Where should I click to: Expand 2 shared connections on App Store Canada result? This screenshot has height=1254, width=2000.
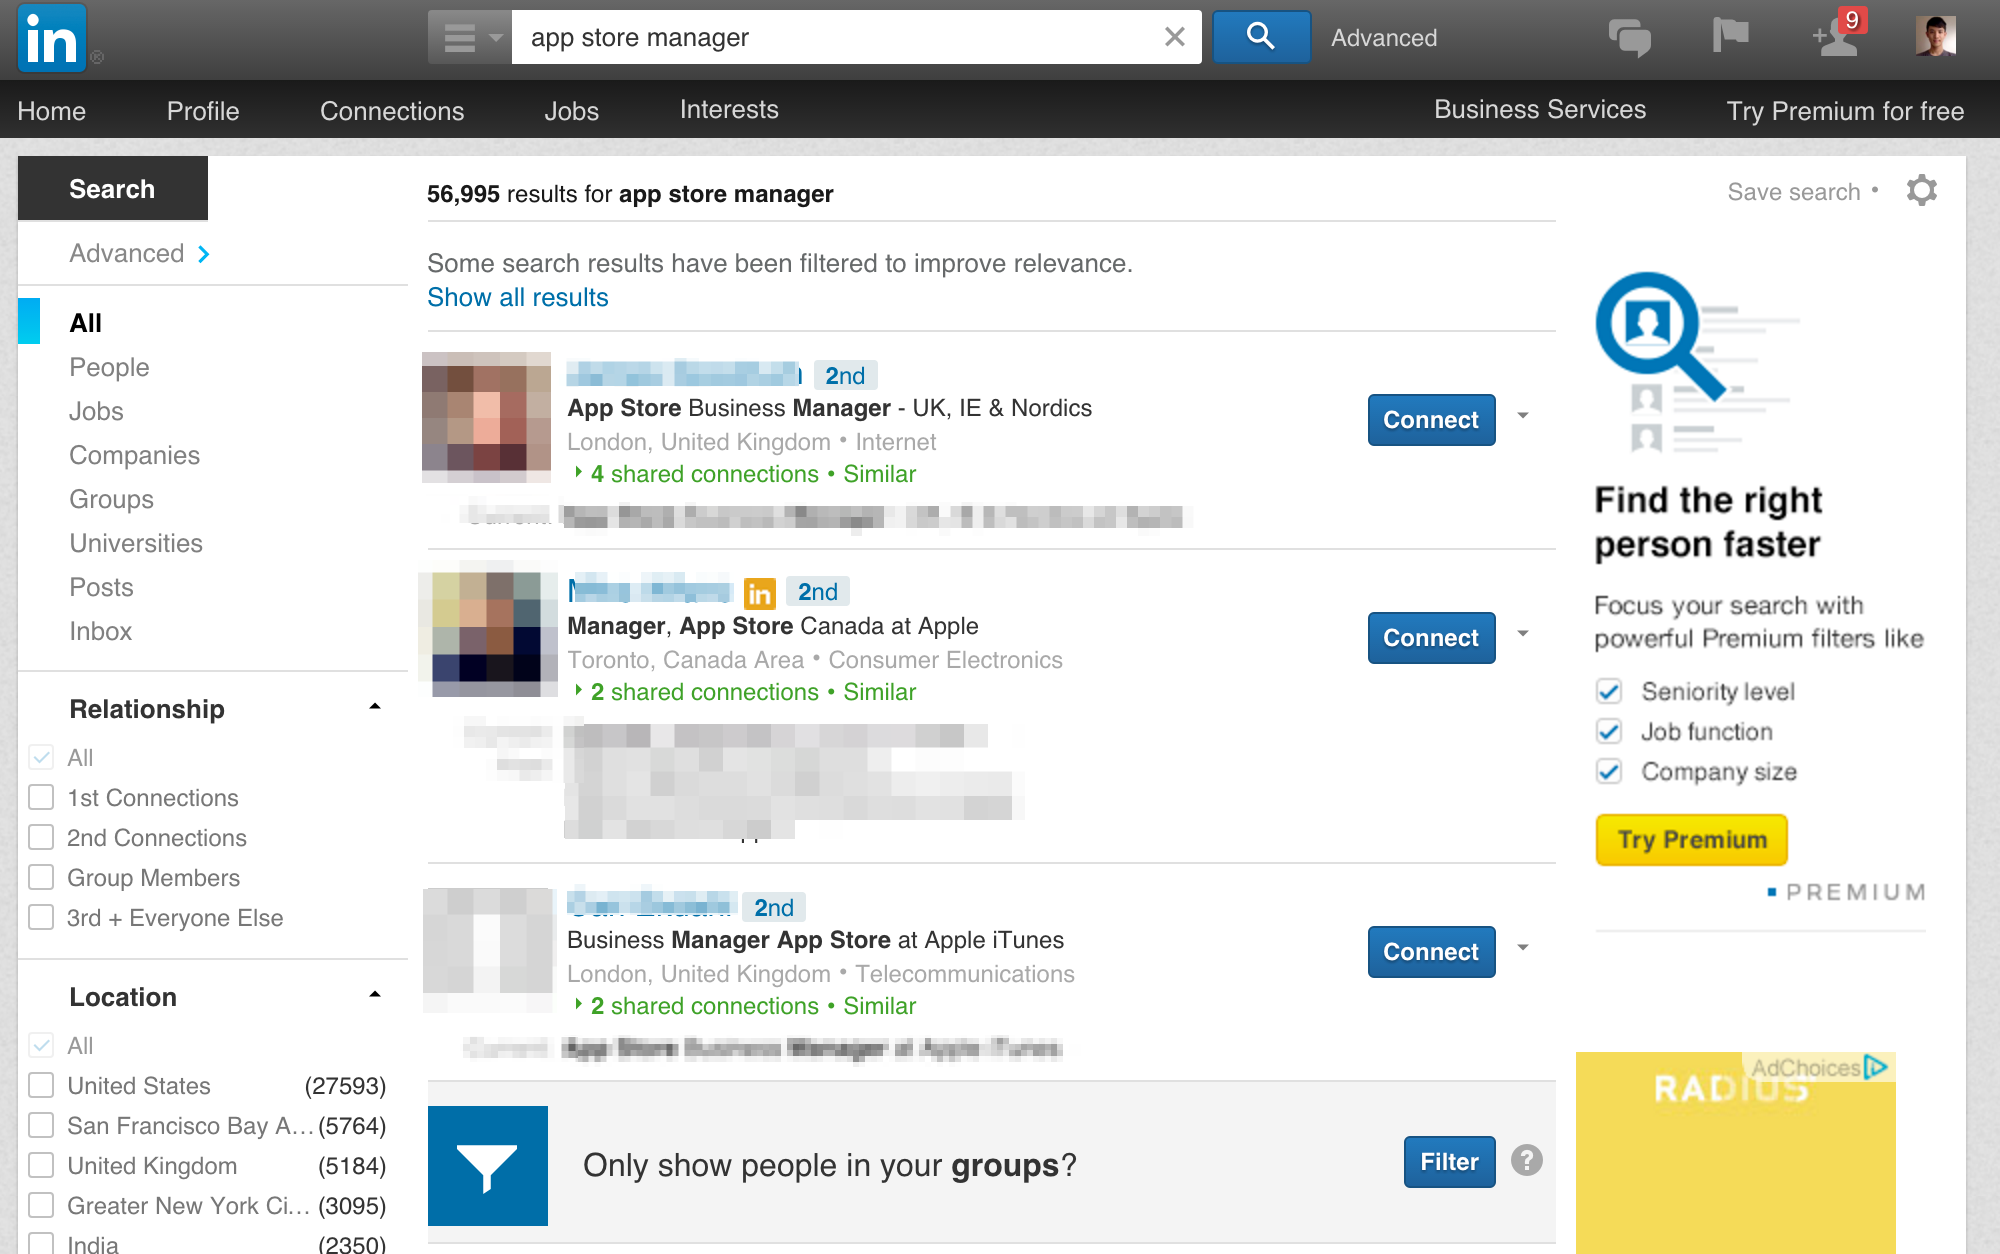696,692
